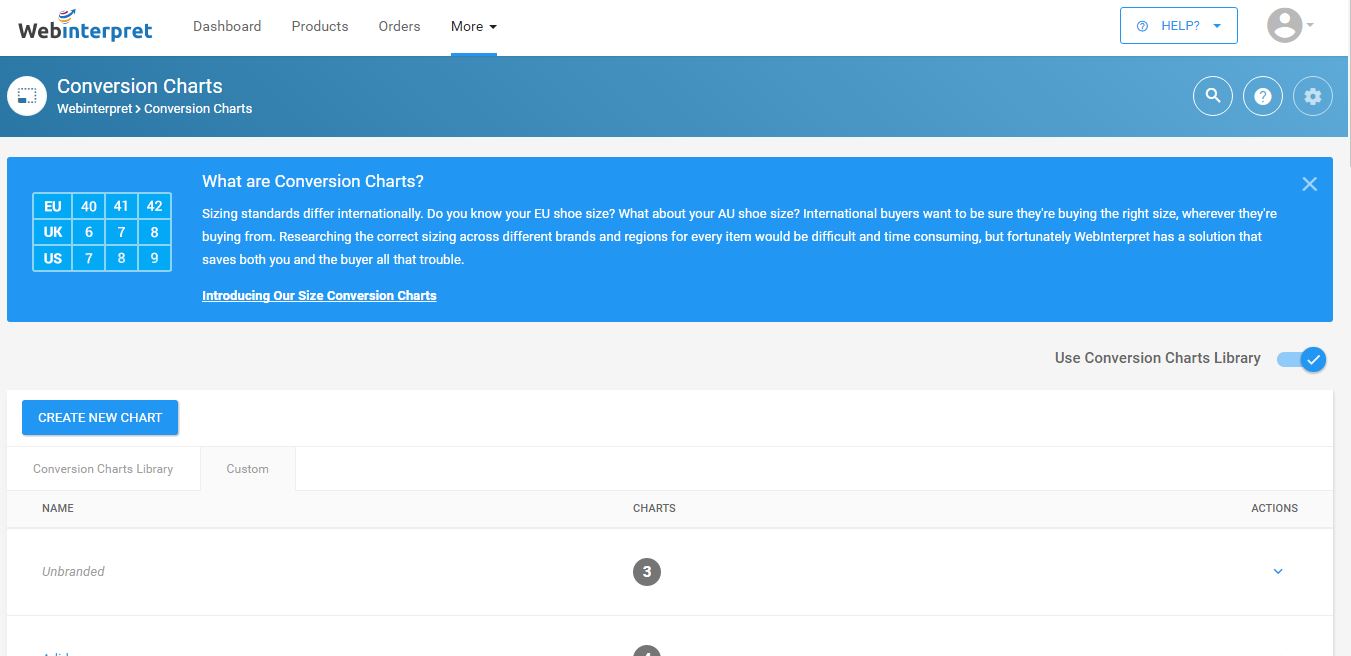Open the Products menu item
Image resolution: width=1351 pixels, height=656 pixels.
pos(320,27)
